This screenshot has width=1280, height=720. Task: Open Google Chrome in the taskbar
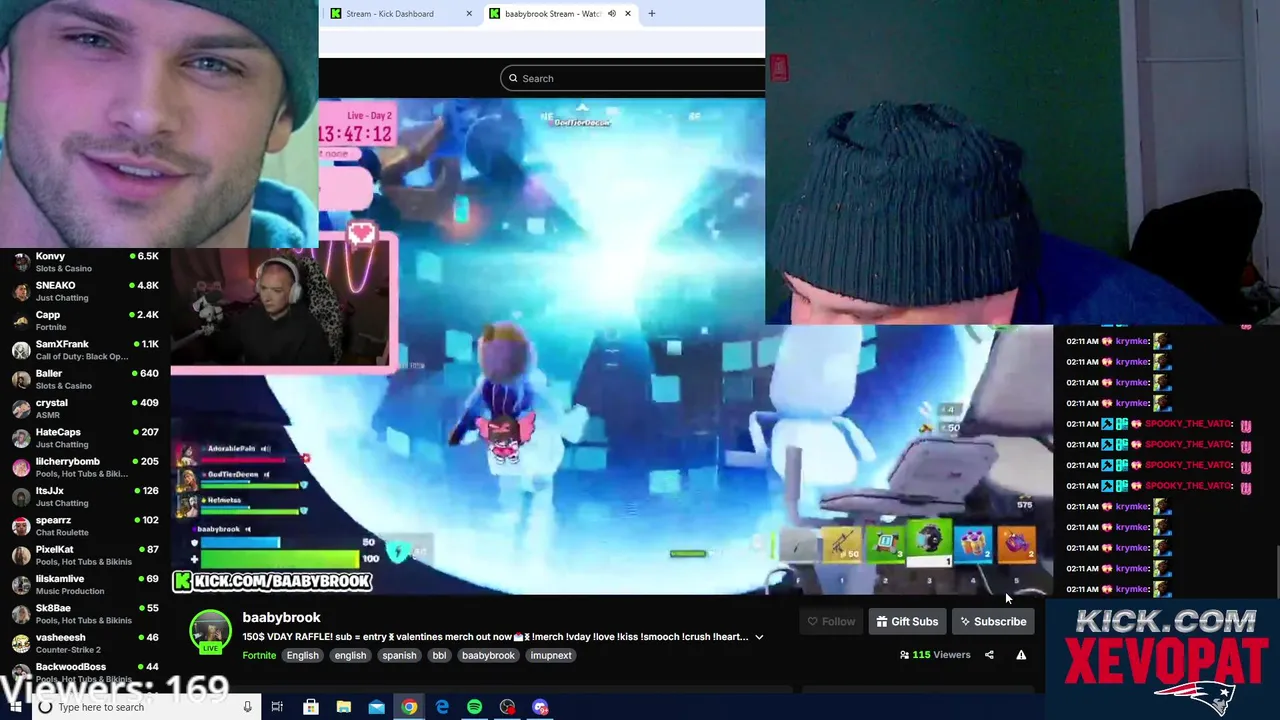click(409, 707)
